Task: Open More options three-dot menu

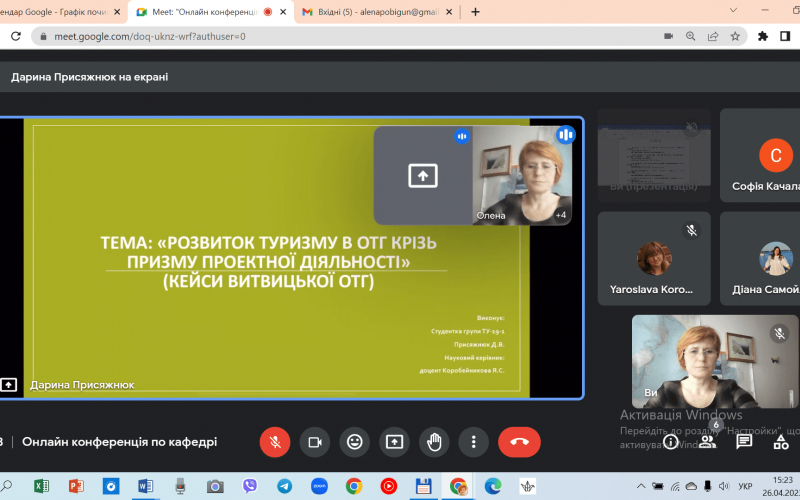Action: 473,442
